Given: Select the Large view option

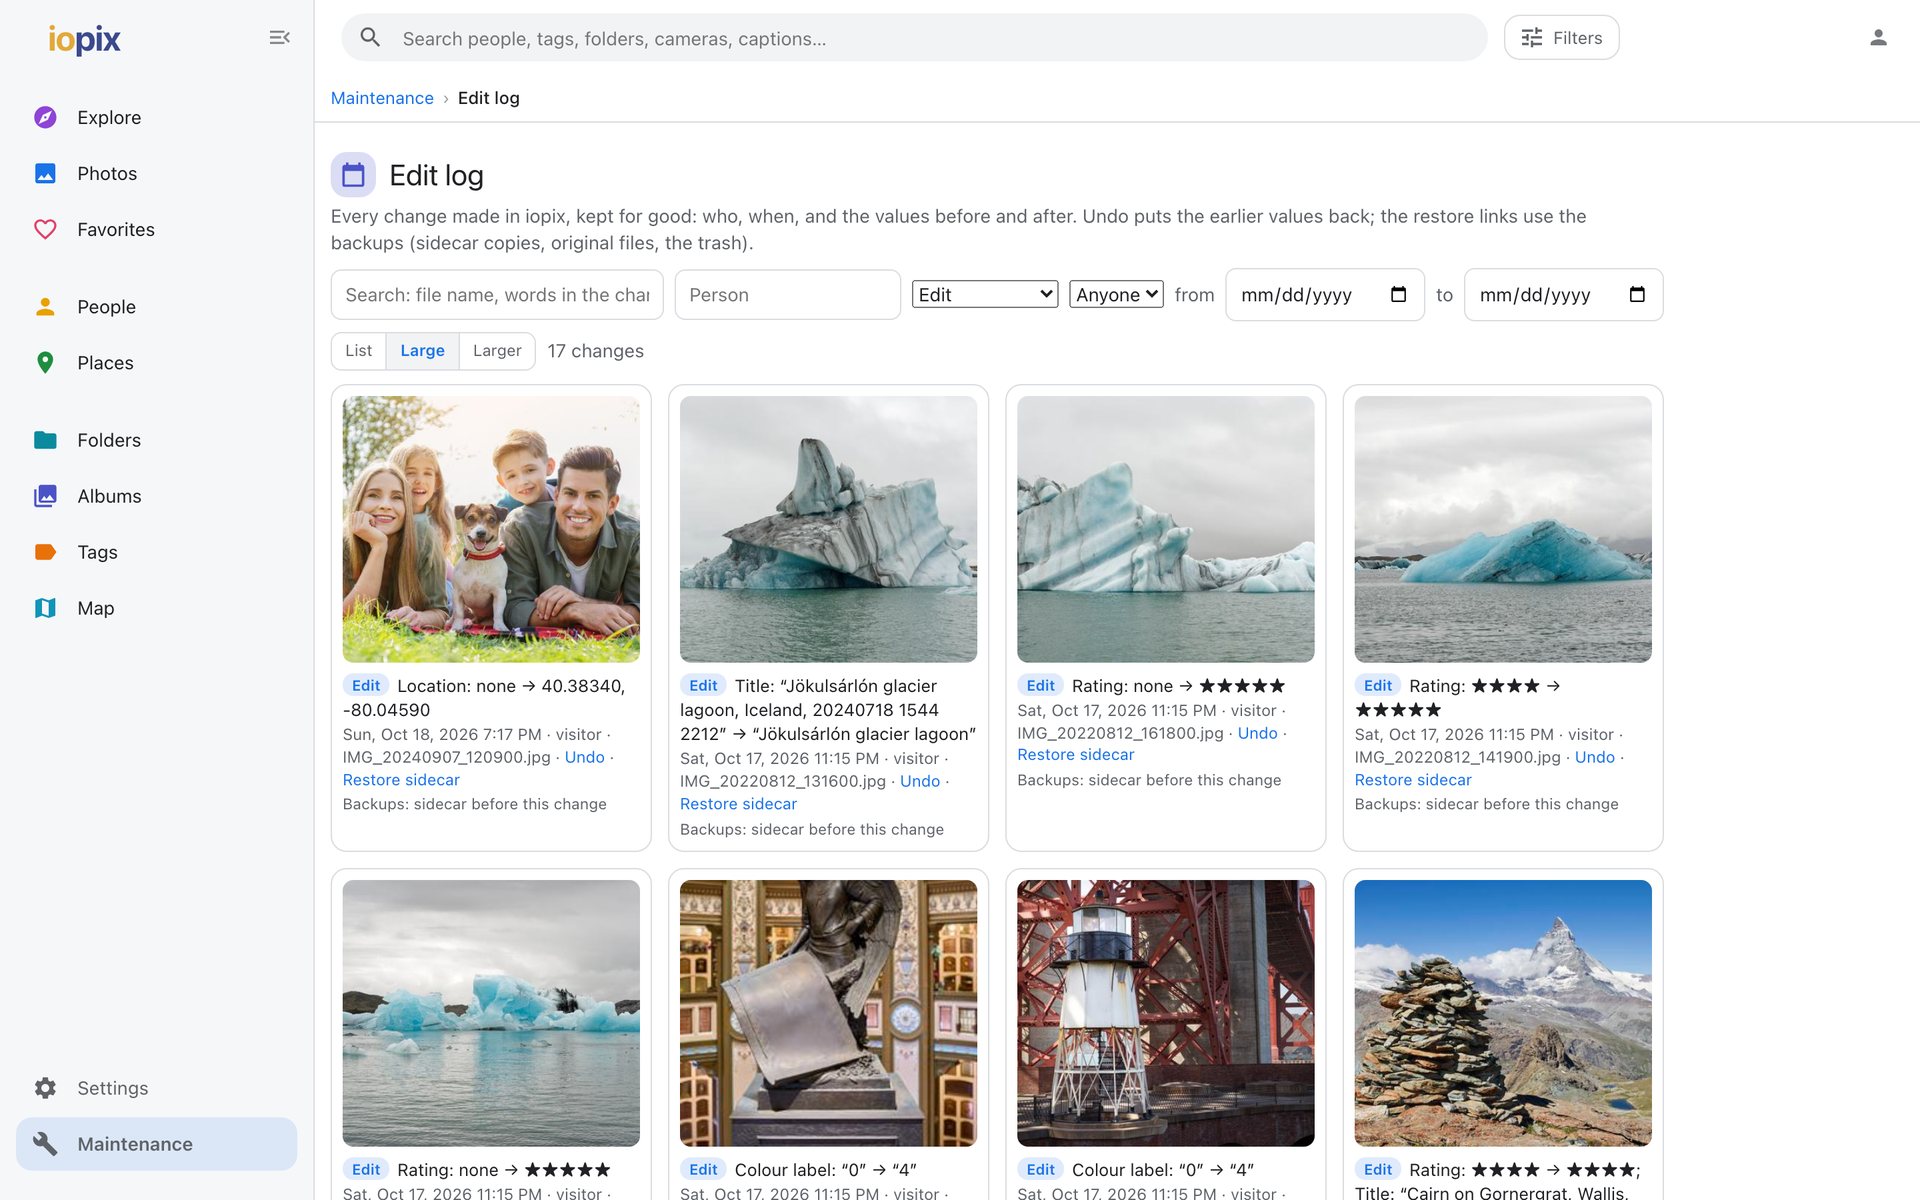Looking at the screenshot, I should tap(422, 351).
